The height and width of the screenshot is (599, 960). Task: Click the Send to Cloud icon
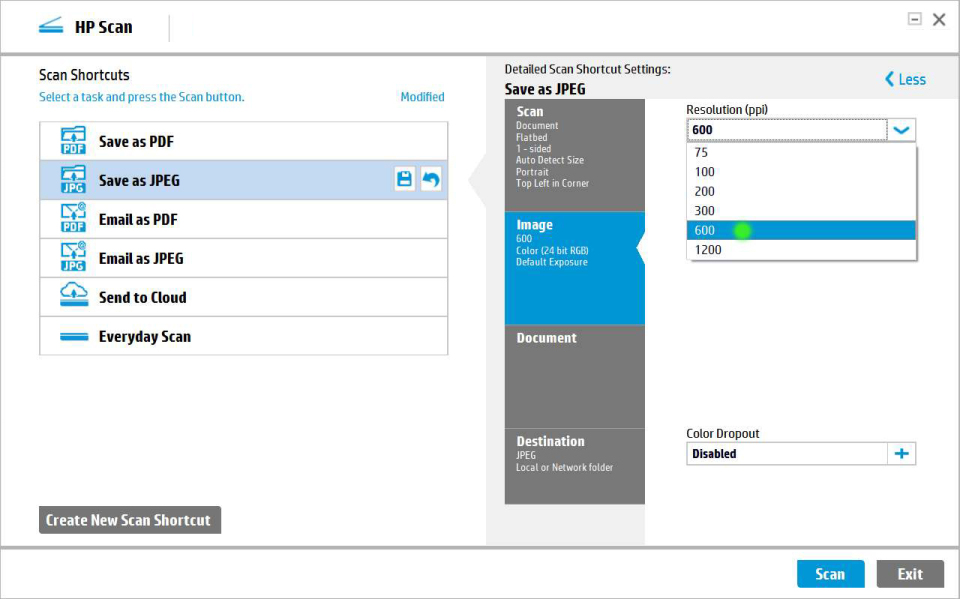(73, 295)
